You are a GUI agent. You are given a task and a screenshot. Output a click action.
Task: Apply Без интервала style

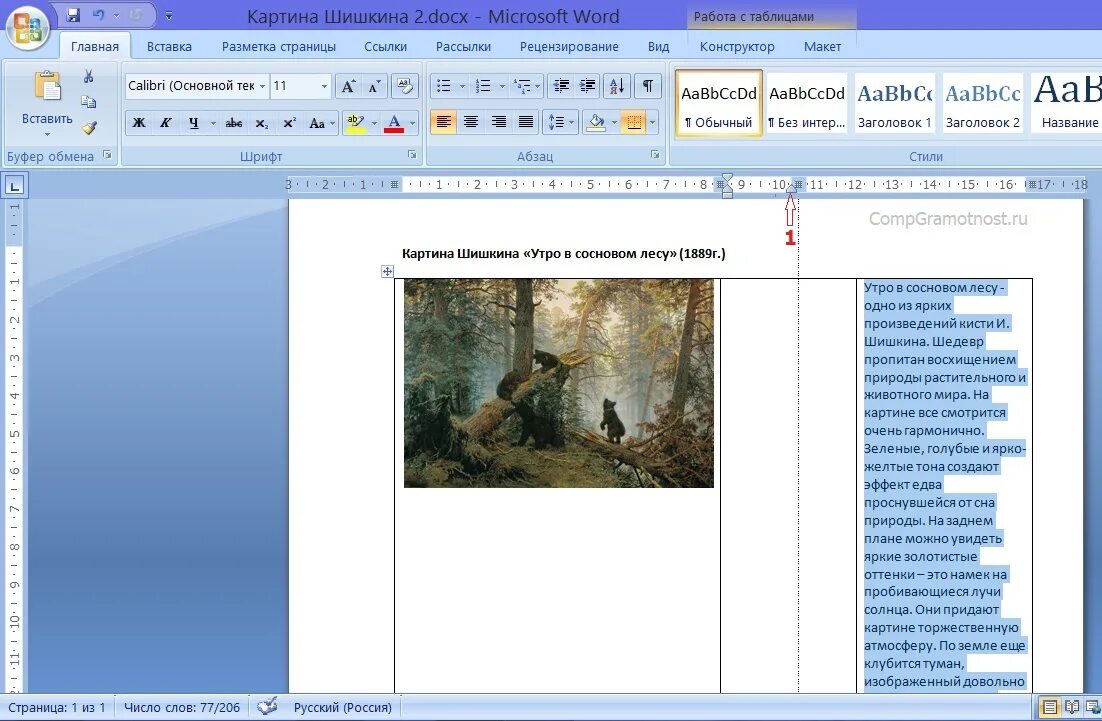pos(807,103)
